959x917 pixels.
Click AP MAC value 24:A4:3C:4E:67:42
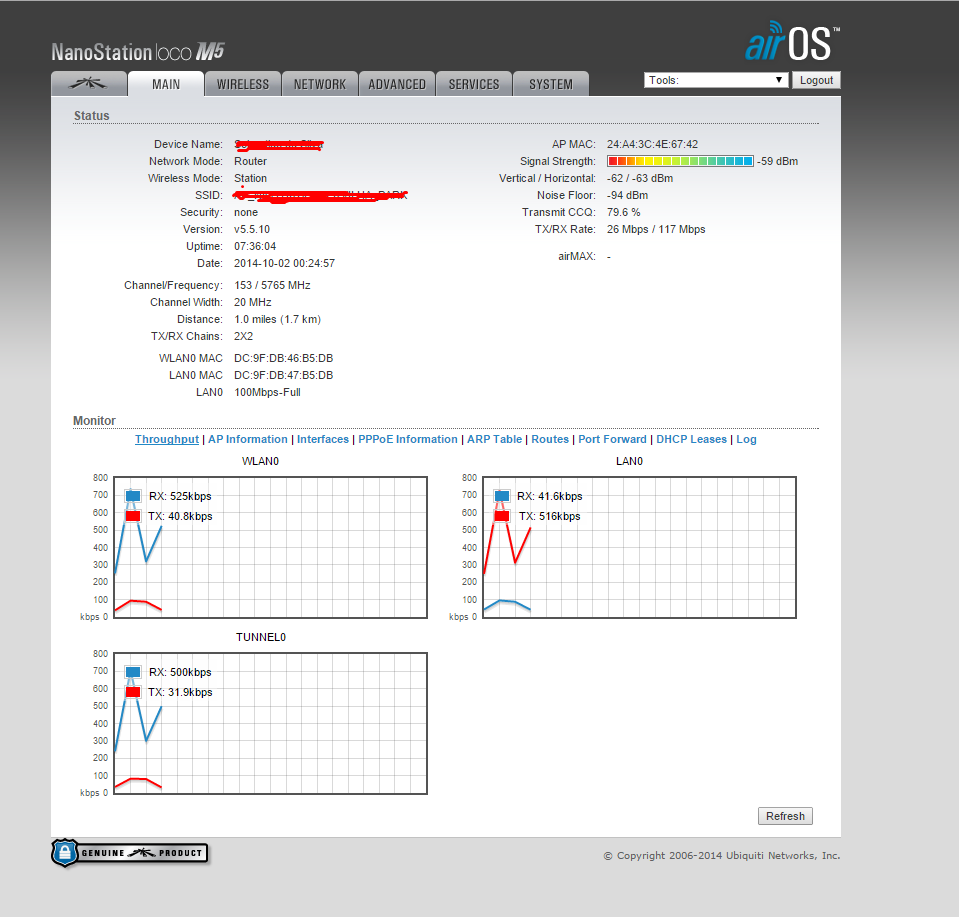click(x=652, y=144)
